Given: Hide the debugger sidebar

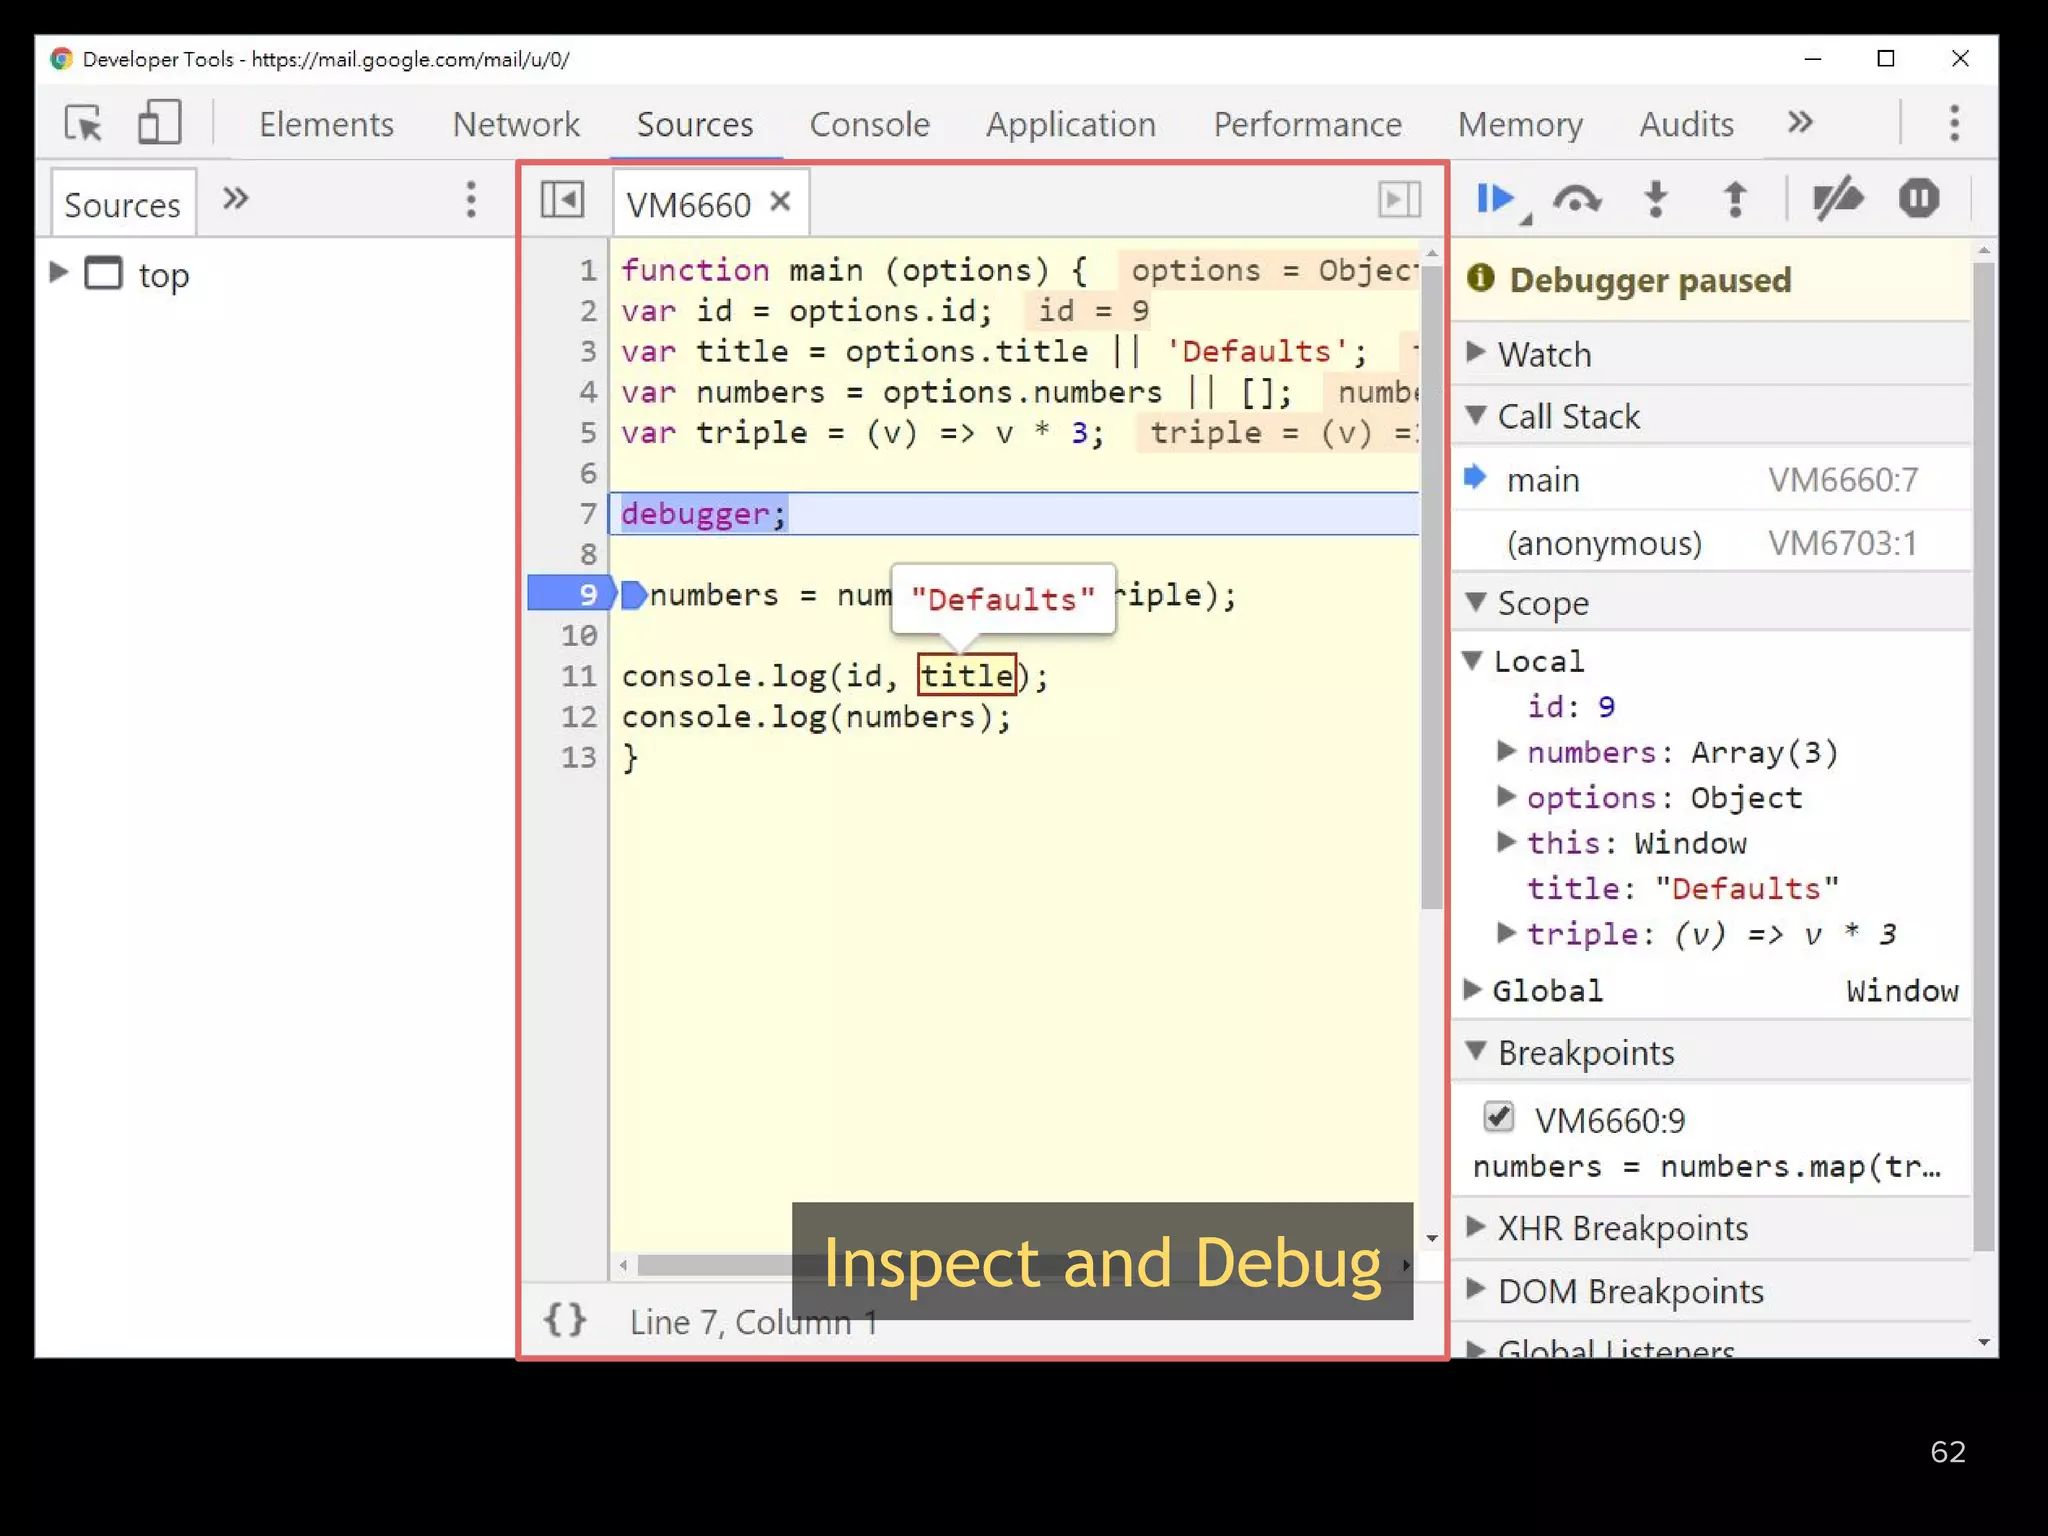Looking at the screenshot, I should (x=1399, y=199).
